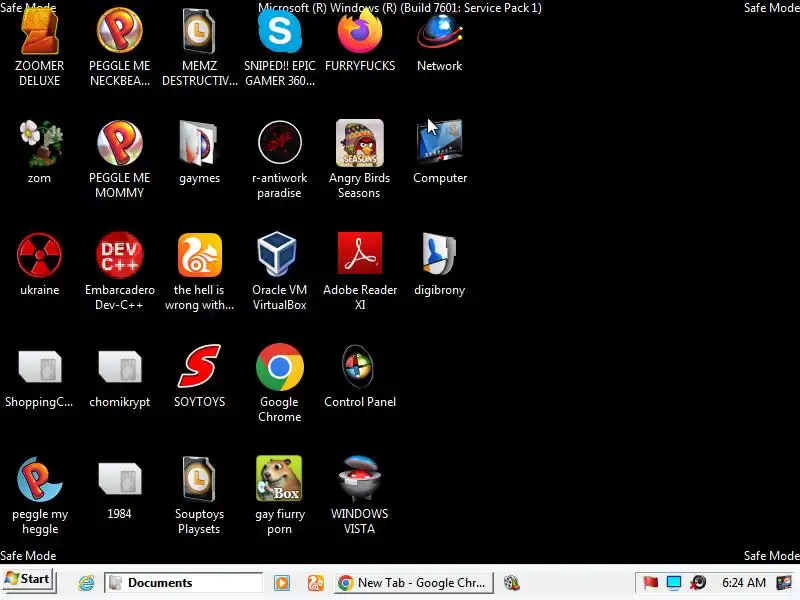Image resolution: width=800 pixels, height=600 pixels.
Task: Switch to the Documents taskbar window
Action: click(x=184, y=583)
